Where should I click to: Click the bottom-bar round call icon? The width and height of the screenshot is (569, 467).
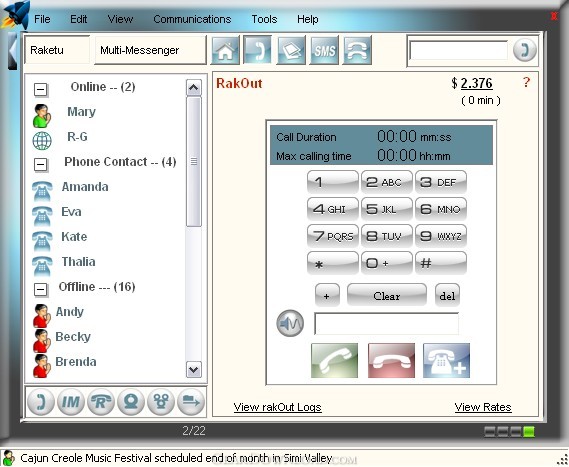(41, 402)
